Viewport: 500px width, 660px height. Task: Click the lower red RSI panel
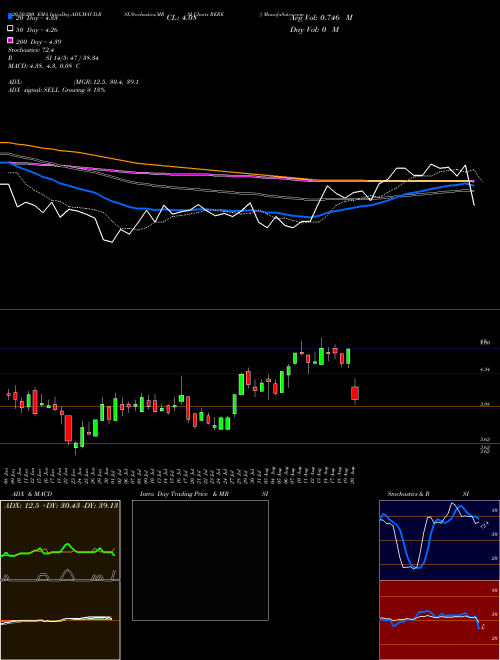[439, 620]
